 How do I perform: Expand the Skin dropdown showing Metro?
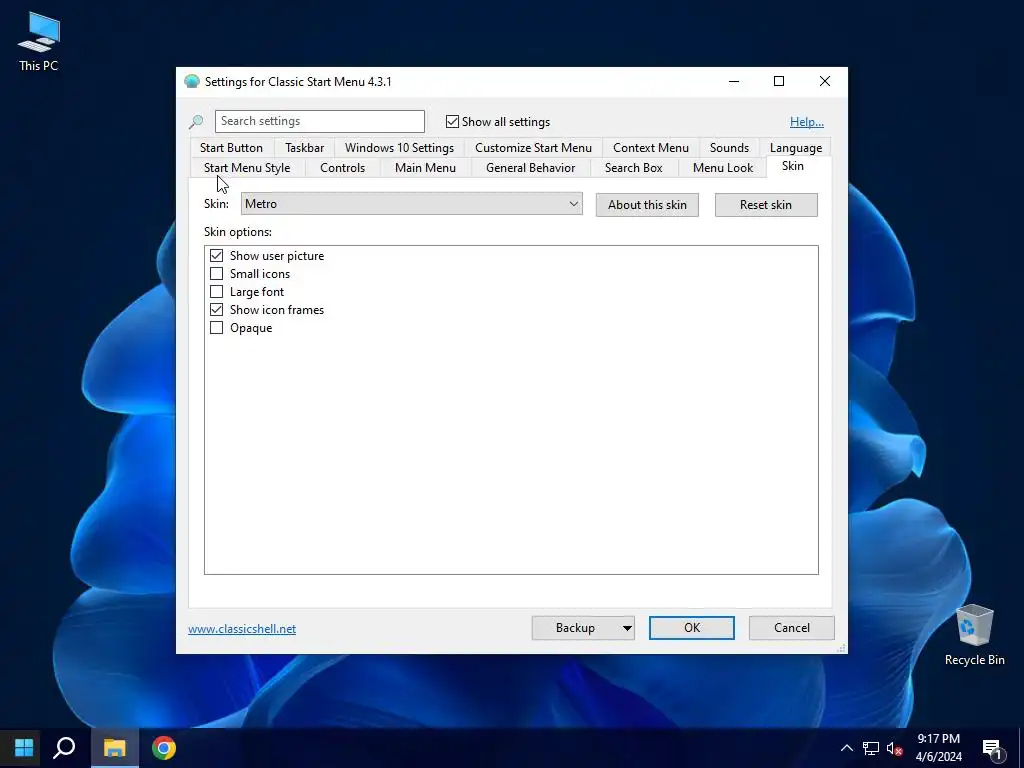pyautogui.click(x=411, y=204)
